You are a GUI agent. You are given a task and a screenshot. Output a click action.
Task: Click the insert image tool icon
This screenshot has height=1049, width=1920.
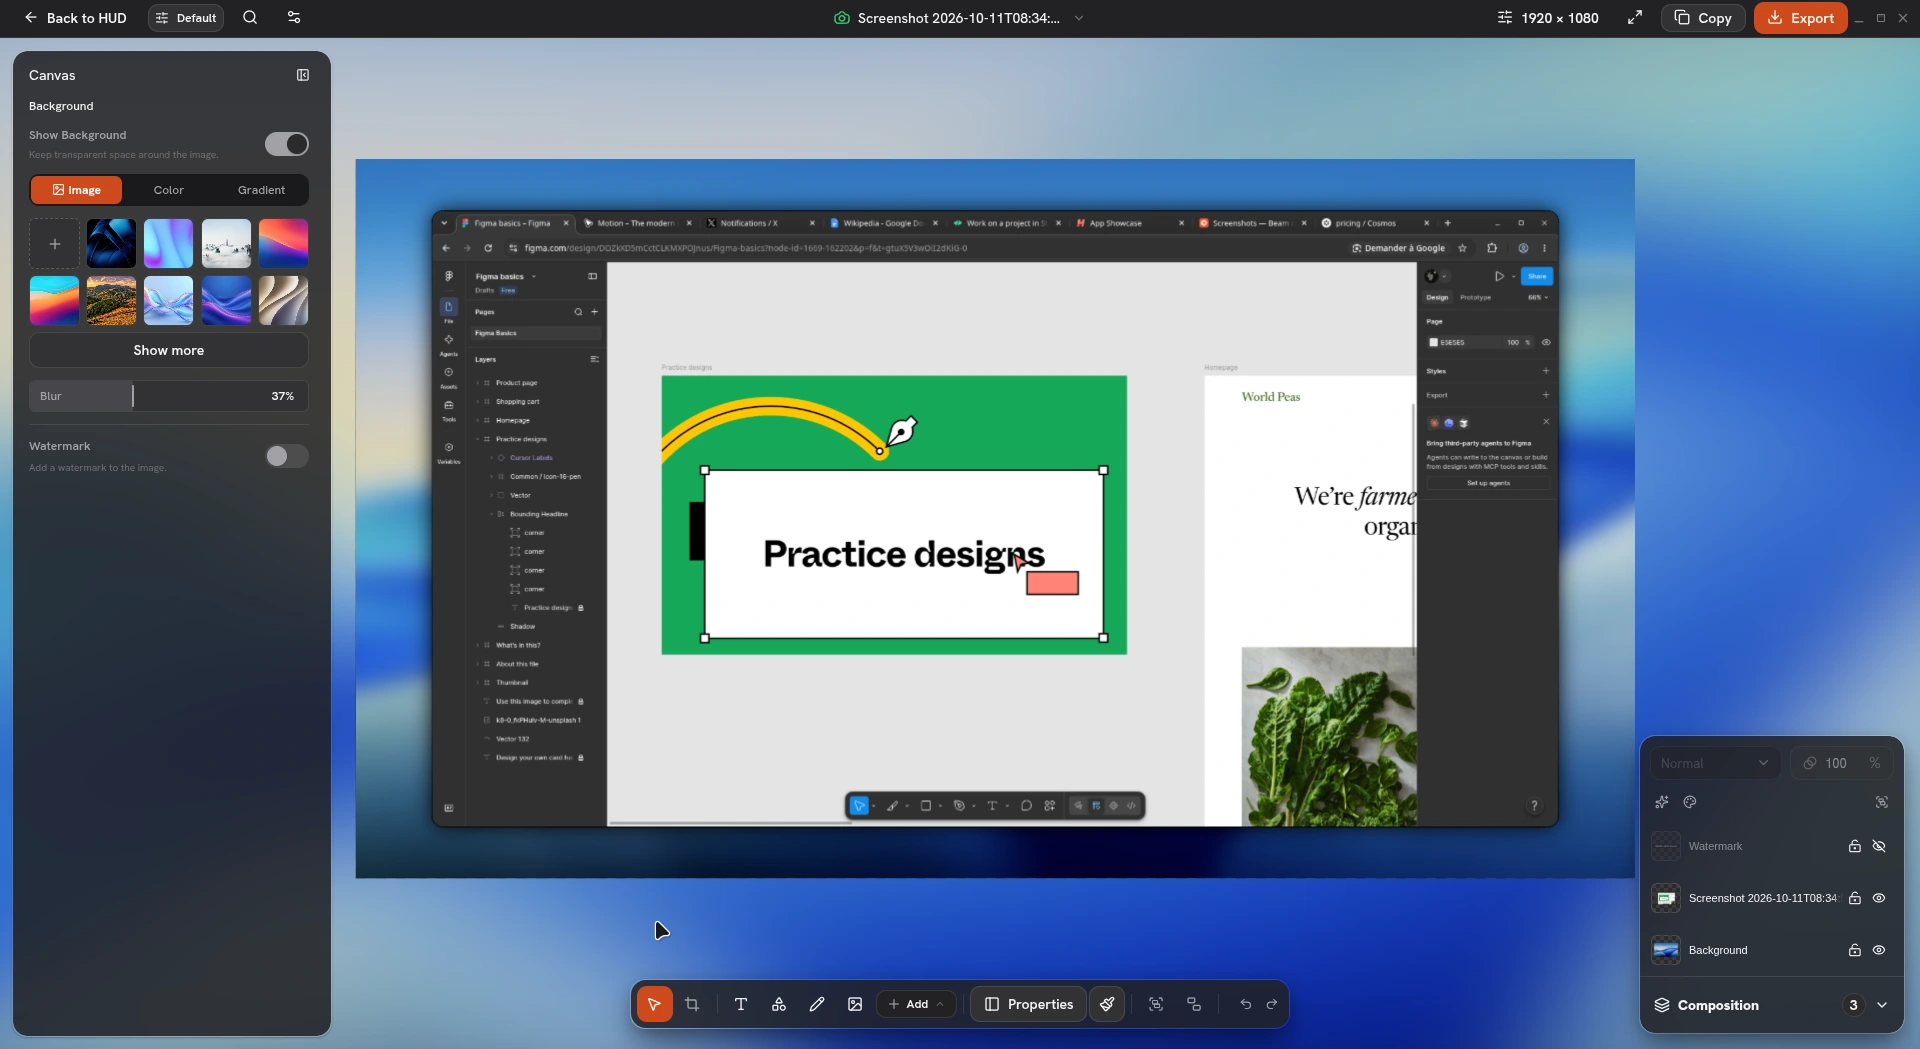[855, 1004]
